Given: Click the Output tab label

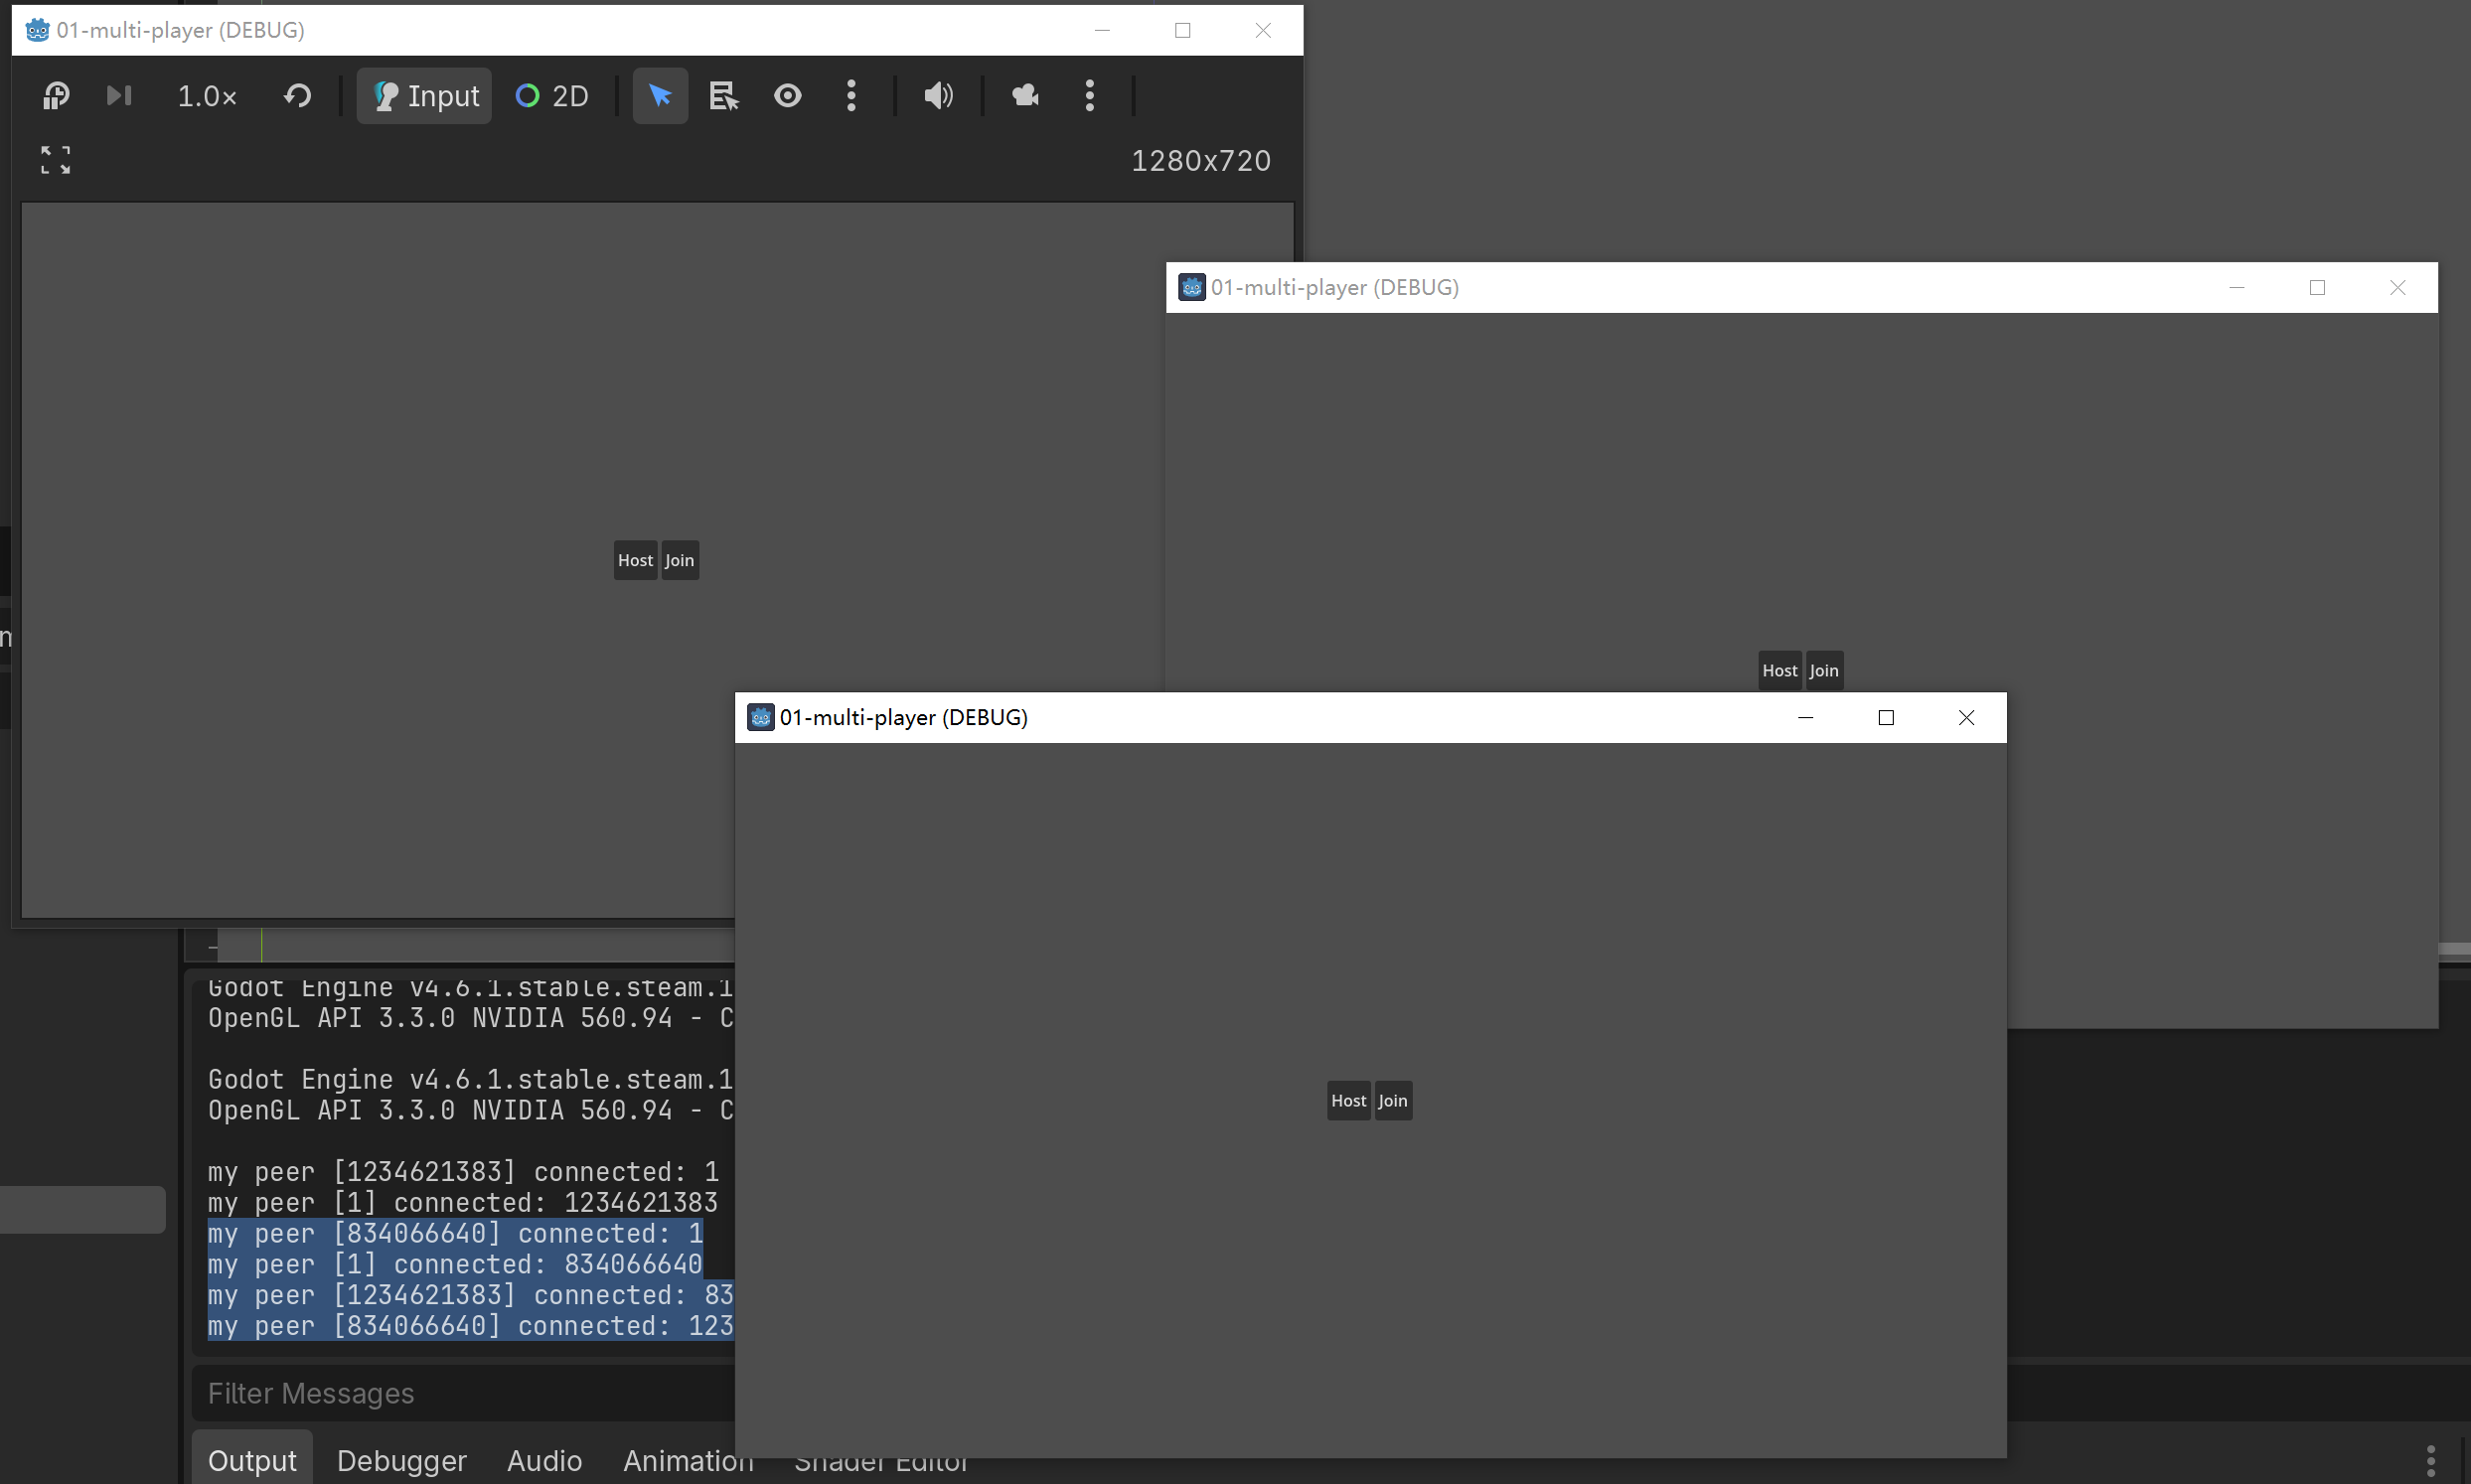Looking at the screenshot, I should click(252, 1460).
